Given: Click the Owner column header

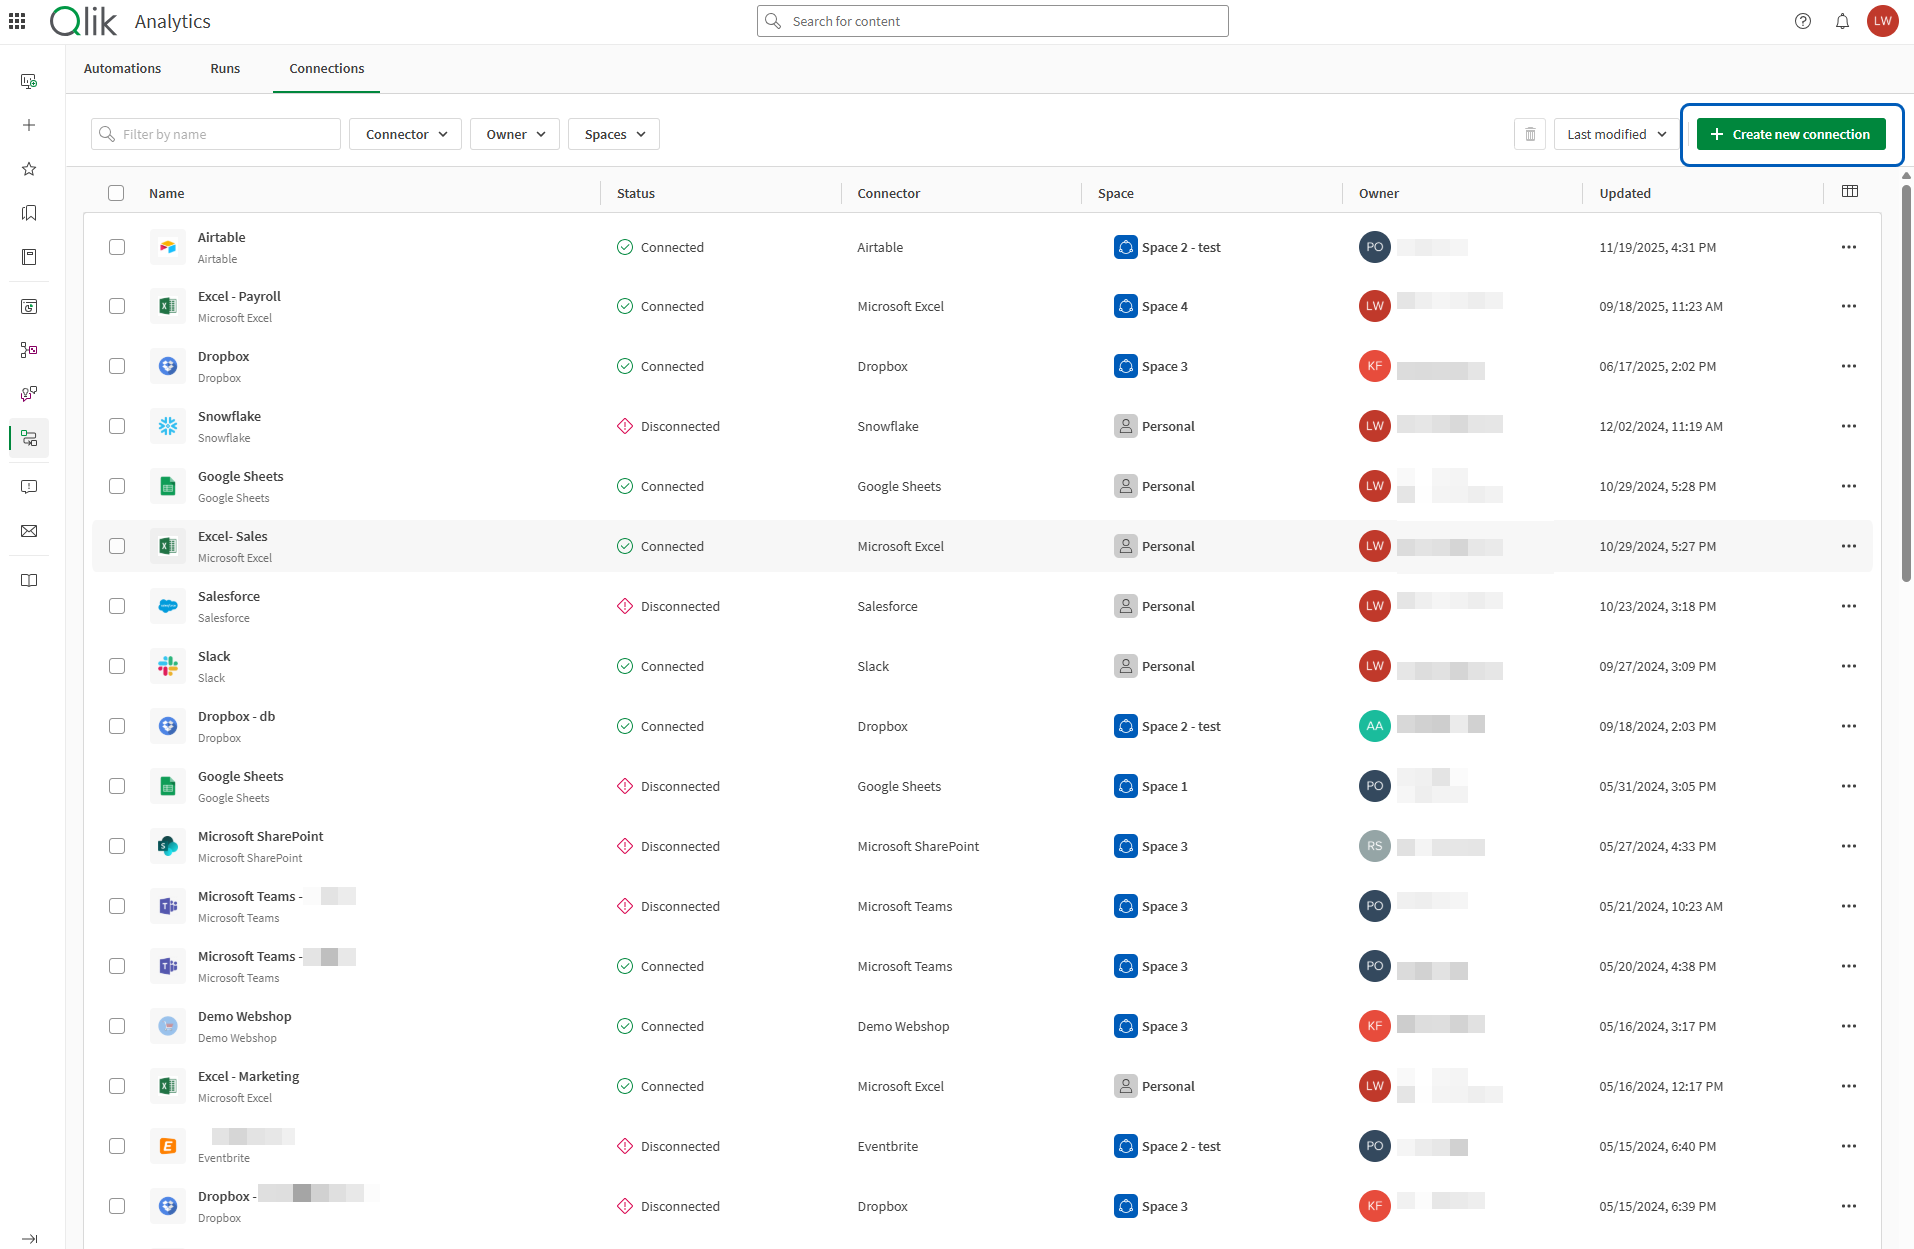Looking at the screenshot, I should [x=1379, y=193].
